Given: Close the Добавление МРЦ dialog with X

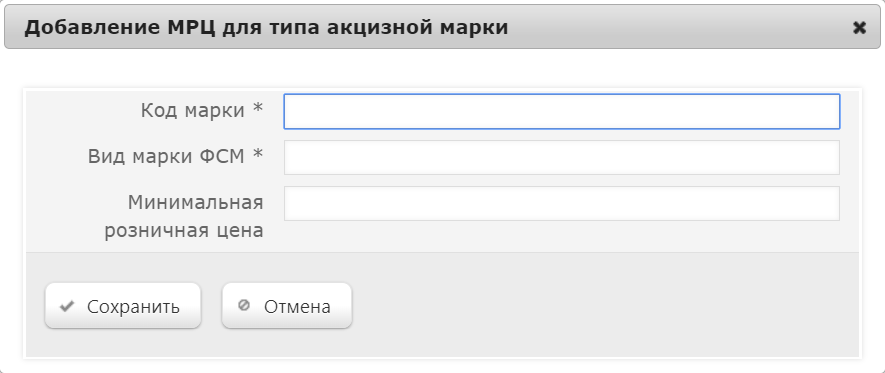Looking at the screenshot, I should pos(859,28).
